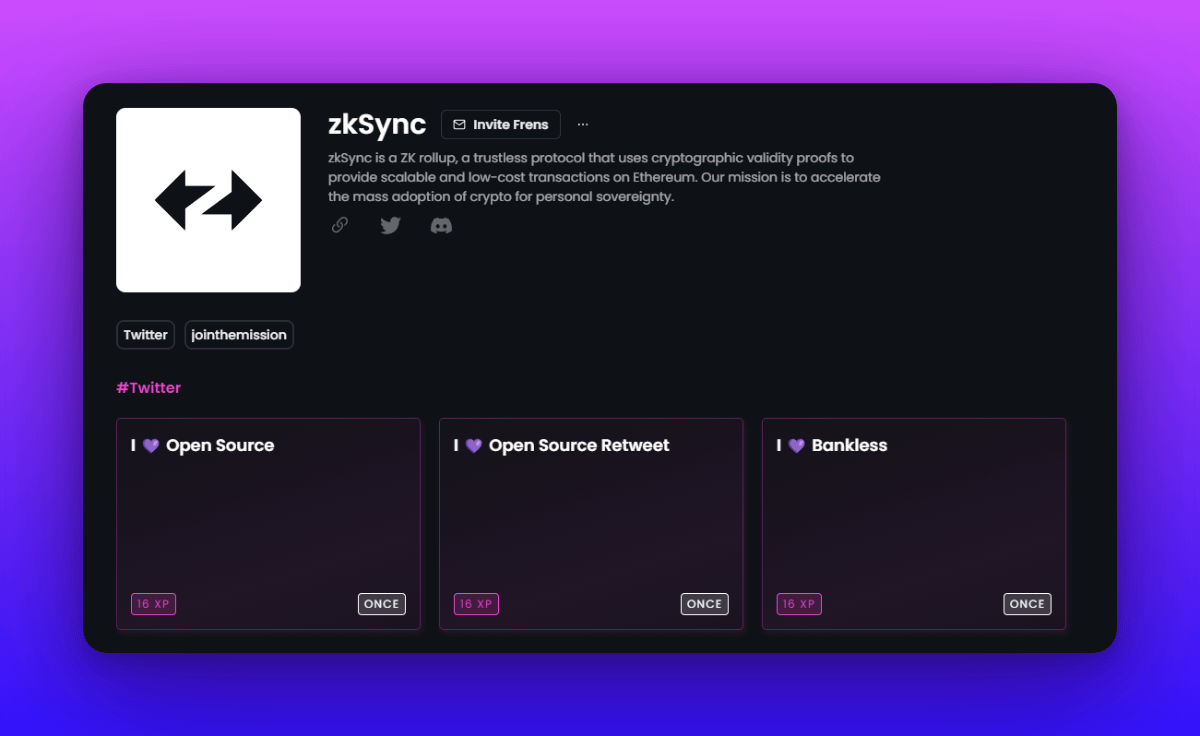Open the website link chain icon
This screenshot has height=736, width=1200.
coord(340,225)
